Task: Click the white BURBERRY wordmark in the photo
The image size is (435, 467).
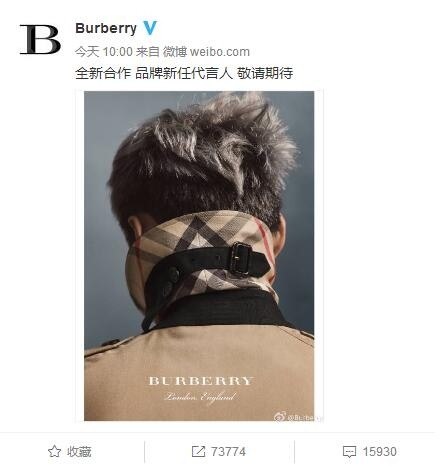Action: pyautogui.click(x=201, y=381)
